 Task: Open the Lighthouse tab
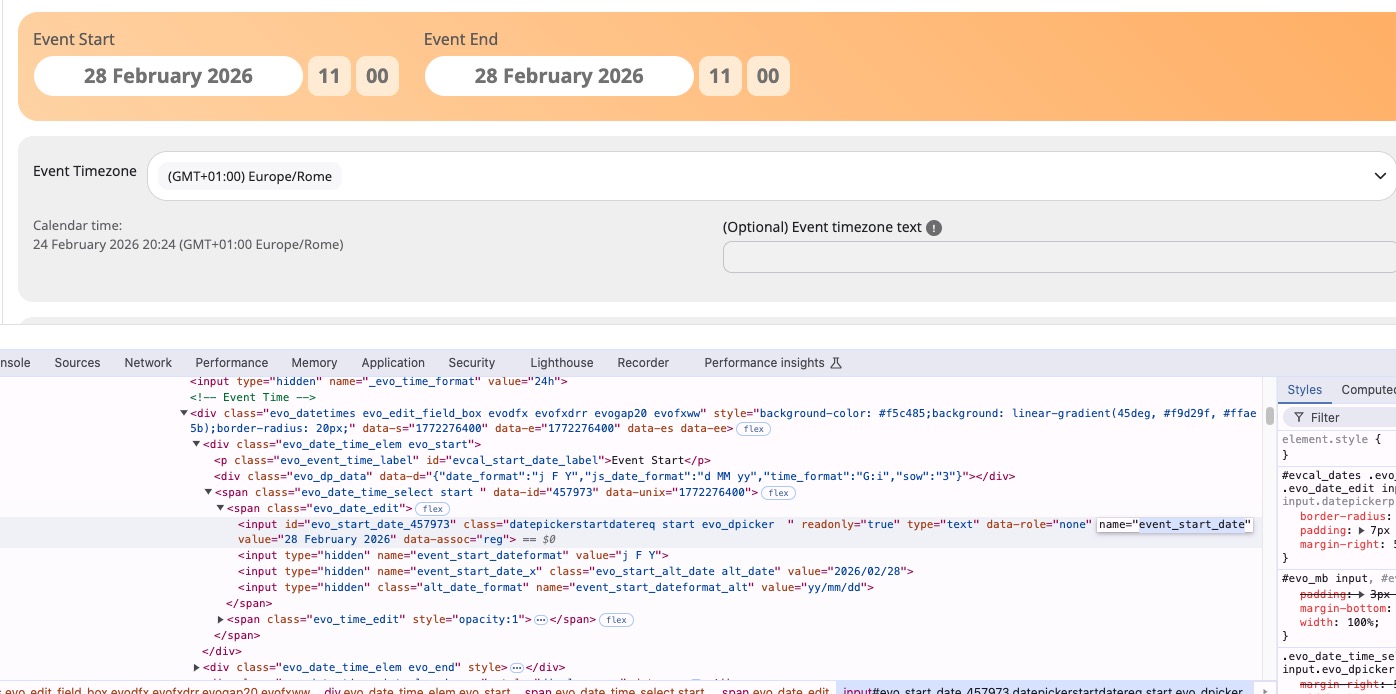[561, 363]
